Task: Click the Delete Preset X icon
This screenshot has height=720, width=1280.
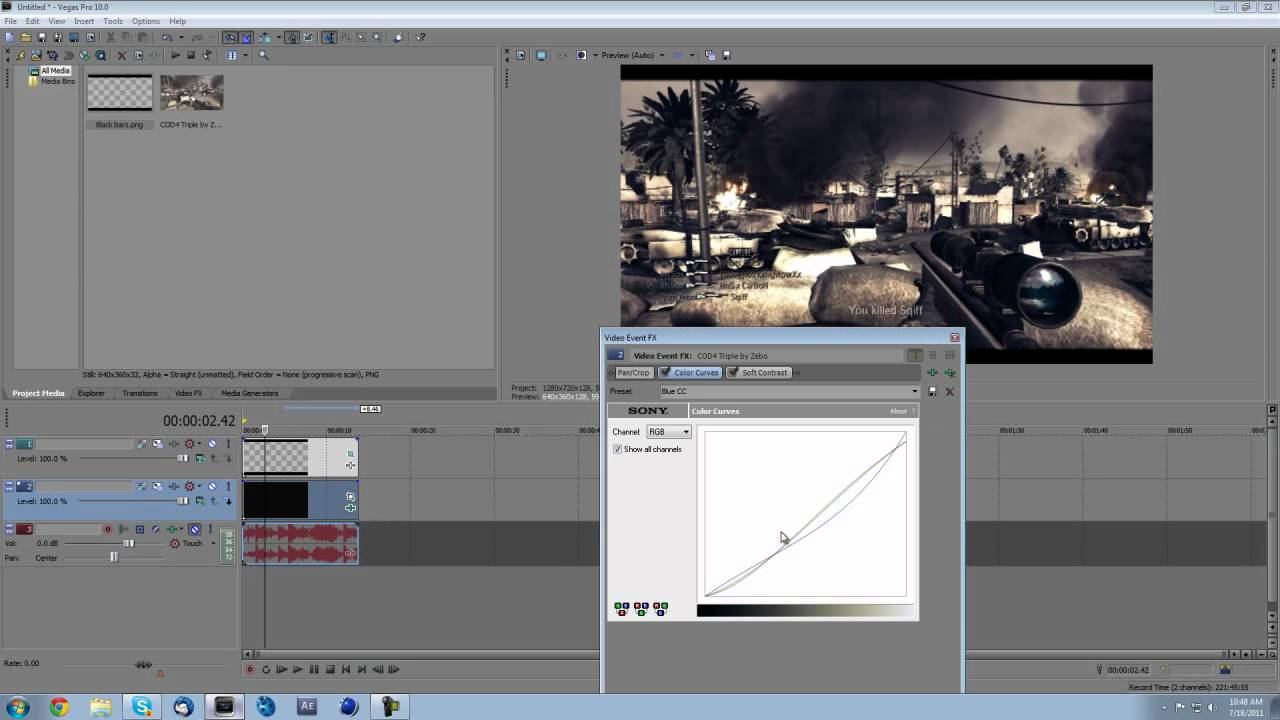Action: click(x=949, y=392)
